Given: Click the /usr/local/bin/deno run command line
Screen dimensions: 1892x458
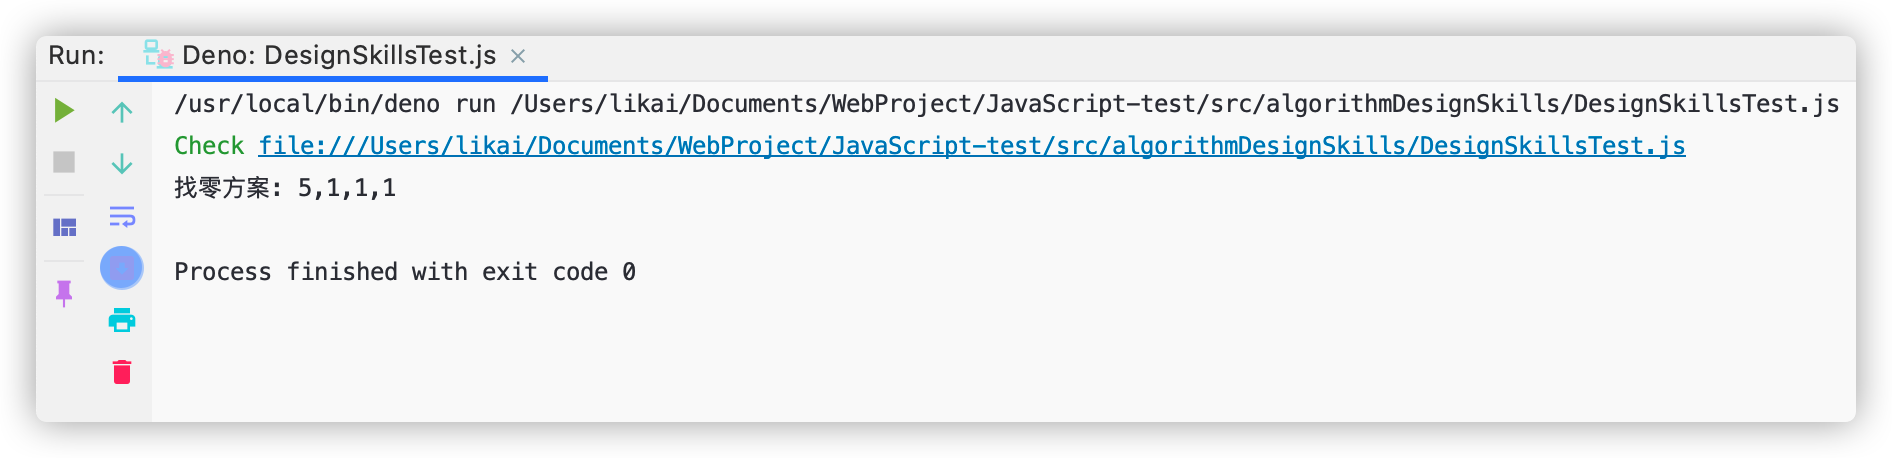Looking at the screenshot, I should (x=1006, y=104).
